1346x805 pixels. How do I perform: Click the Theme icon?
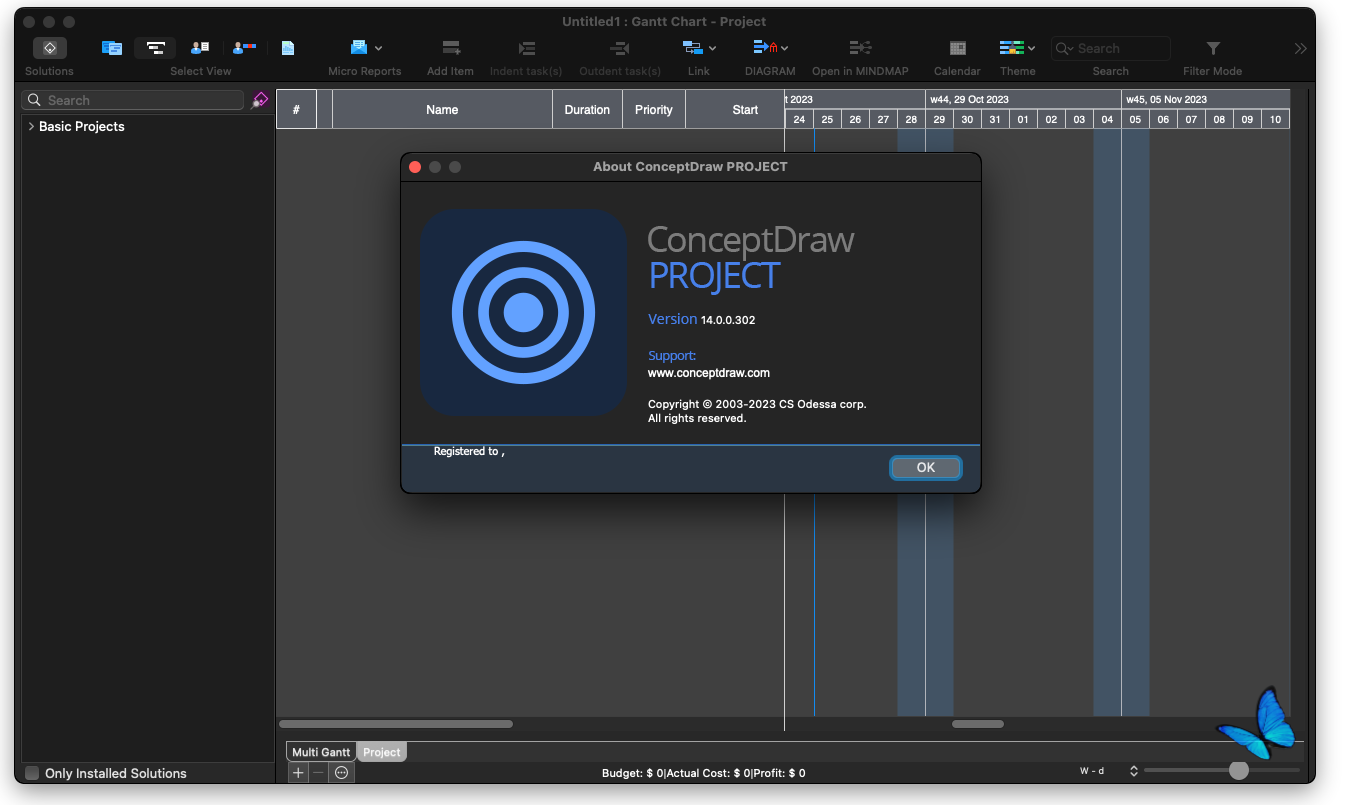coord(1011,48)
